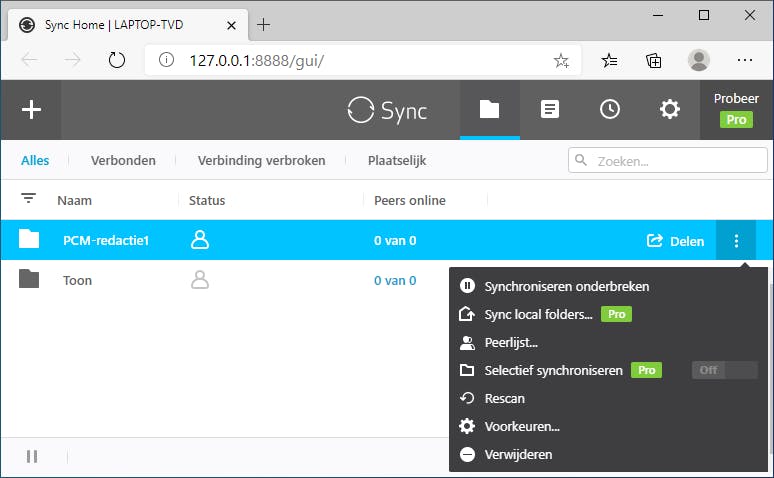Sort by the Naam column header

[75, 200]
